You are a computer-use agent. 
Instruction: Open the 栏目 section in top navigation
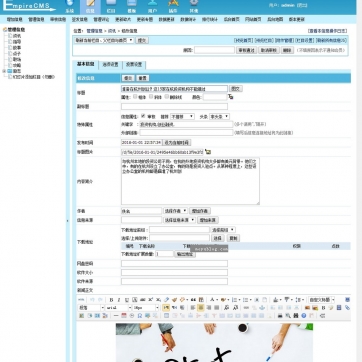point(111,7)
